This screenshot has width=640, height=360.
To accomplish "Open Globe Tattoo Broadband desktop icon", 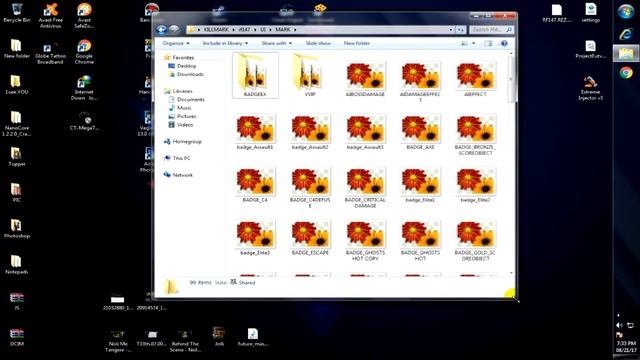I will pyautogui.click(x=50, y=52).
